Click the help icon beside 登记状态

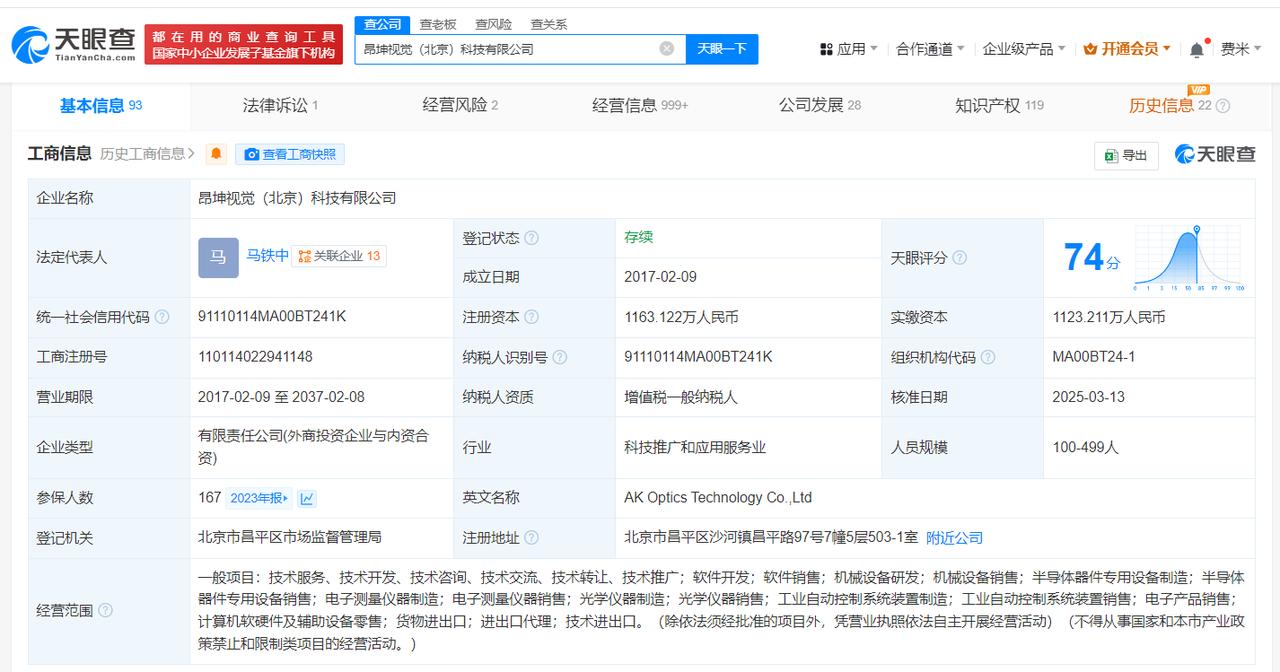pyautogui.click(x=531, y=238)
